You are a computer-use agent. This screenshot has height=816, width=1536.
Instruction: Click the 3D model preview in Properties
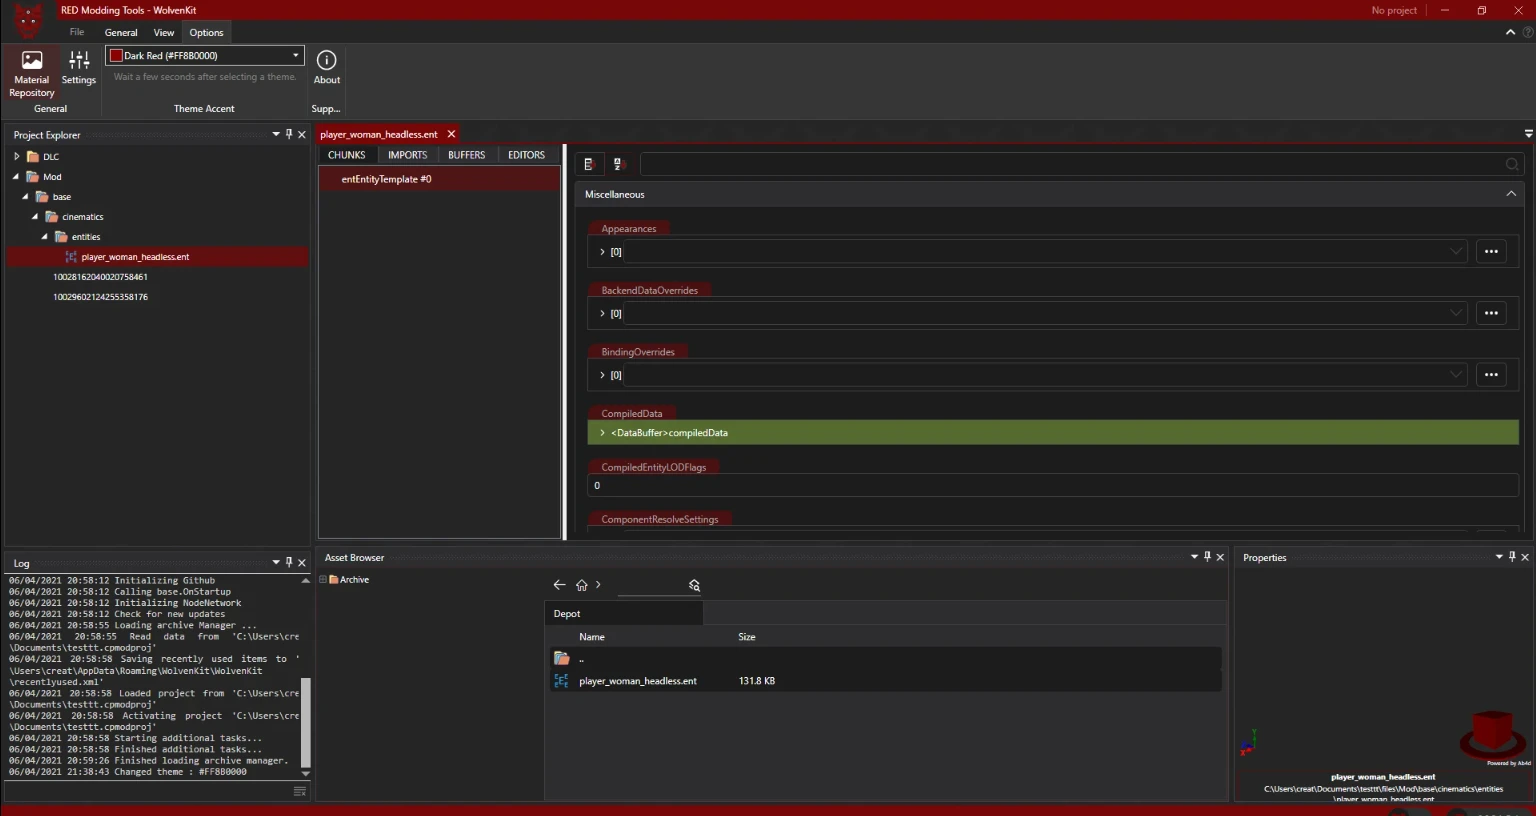(1491, 735)
